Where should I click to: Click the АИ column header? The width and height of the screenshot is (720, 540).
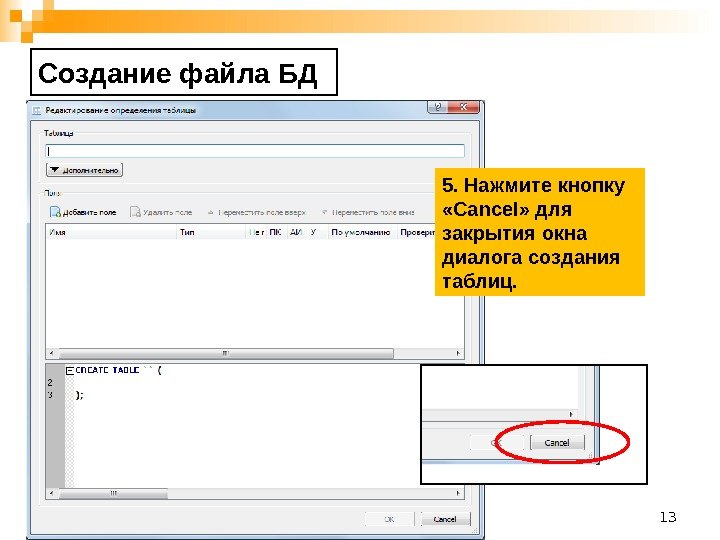click(x=296, y=232)
